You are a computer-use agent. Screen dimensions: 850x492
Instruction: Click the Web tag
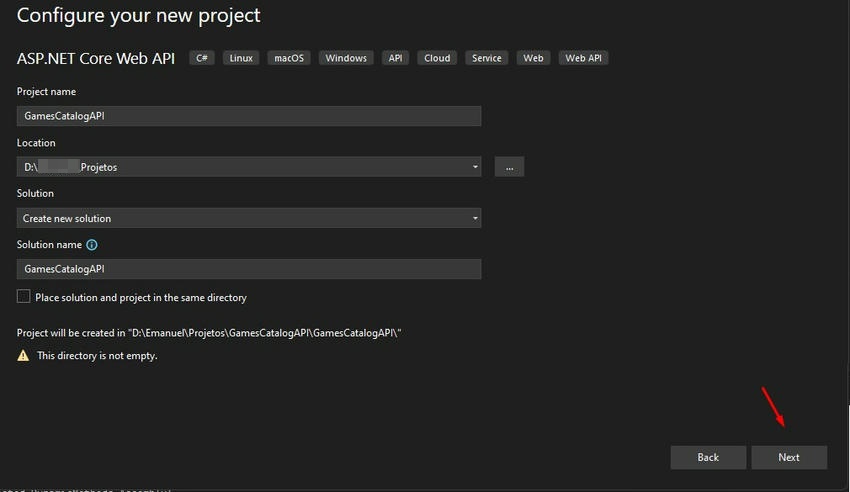click(x=533, y=58)
